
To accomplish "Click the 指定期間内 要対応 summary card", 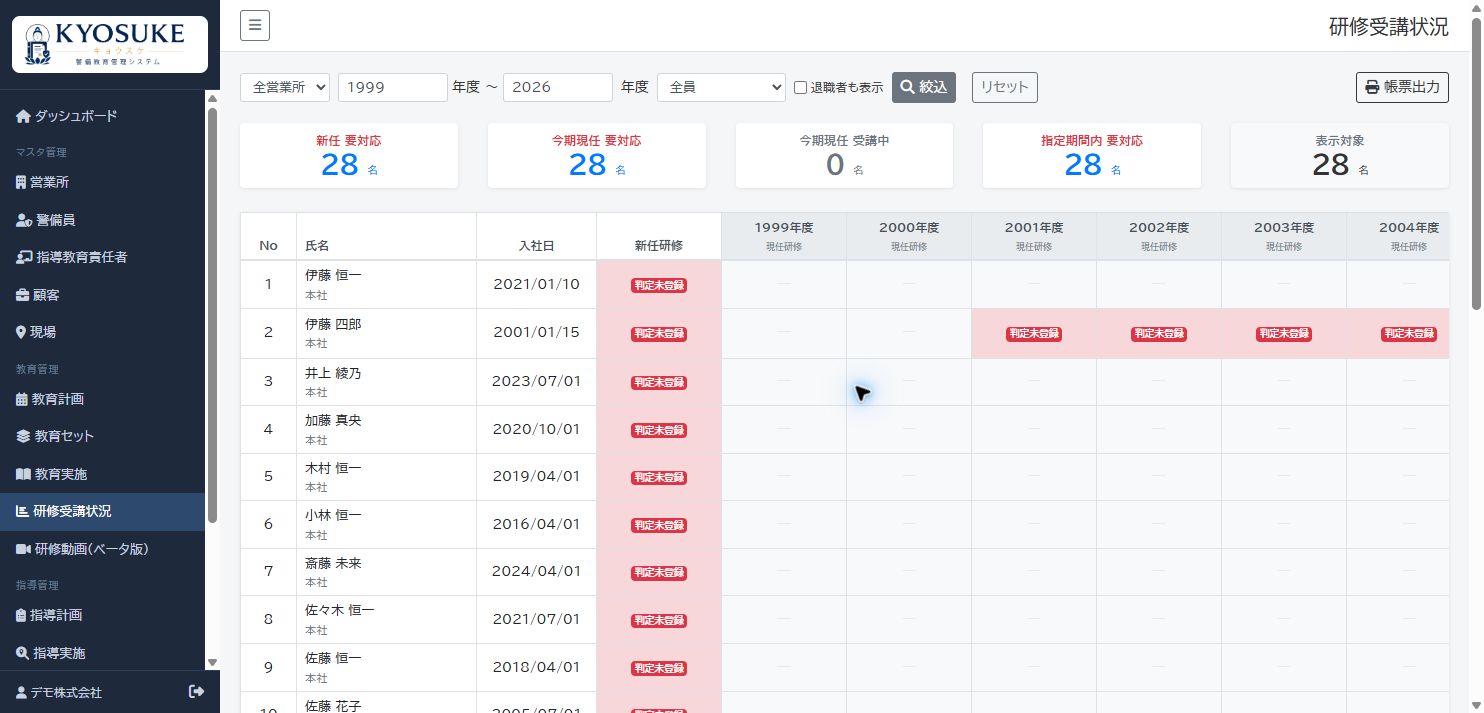I will click(1092, 155).
